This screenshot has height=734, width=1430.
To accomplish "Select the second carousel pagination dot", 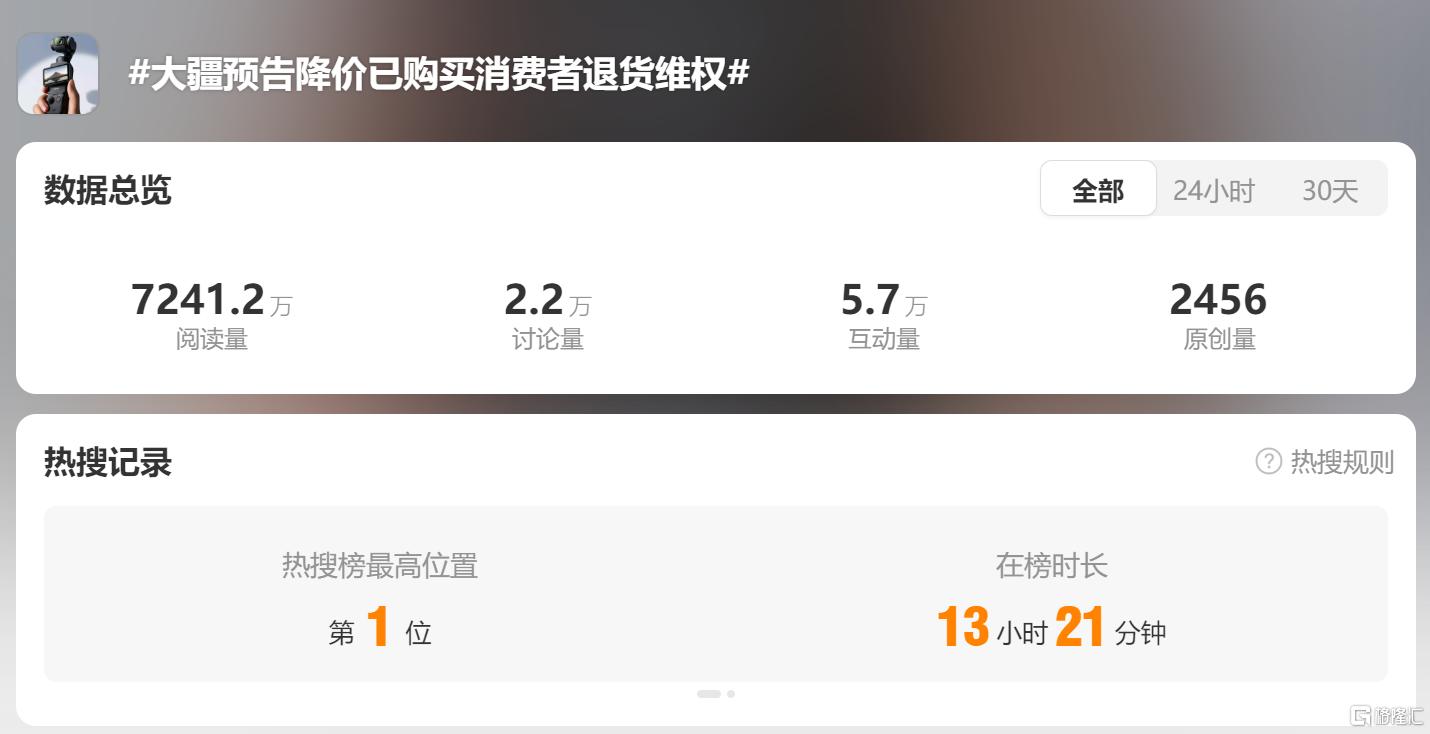I will tap(731, 693).
